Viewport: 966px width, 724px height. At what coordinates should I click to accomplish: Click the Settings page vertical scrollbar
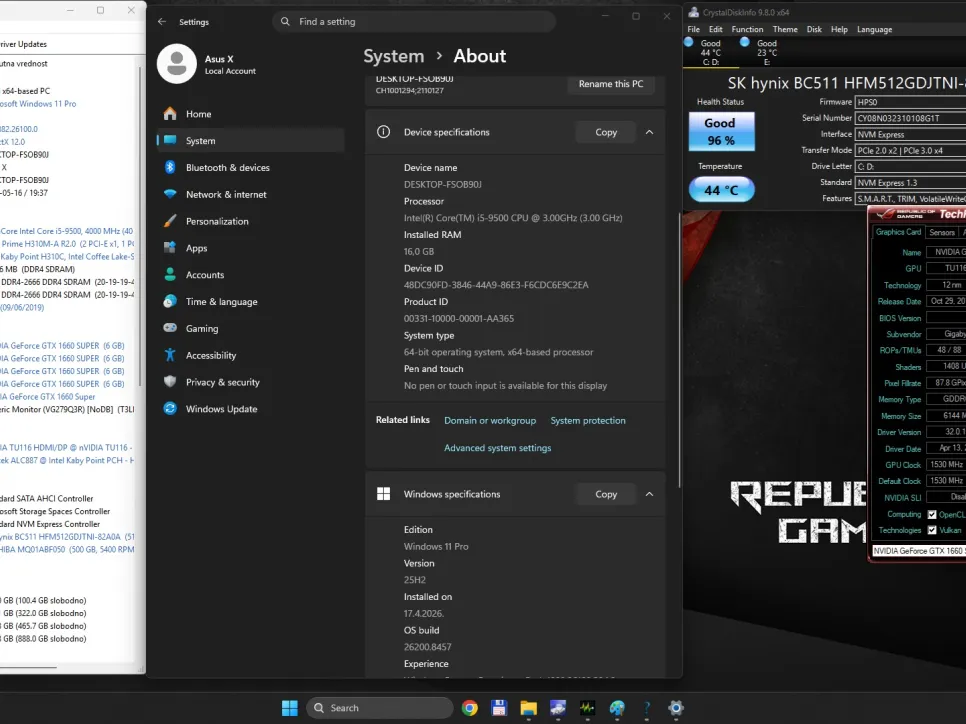pyautogui.click(x=680, y=350)
